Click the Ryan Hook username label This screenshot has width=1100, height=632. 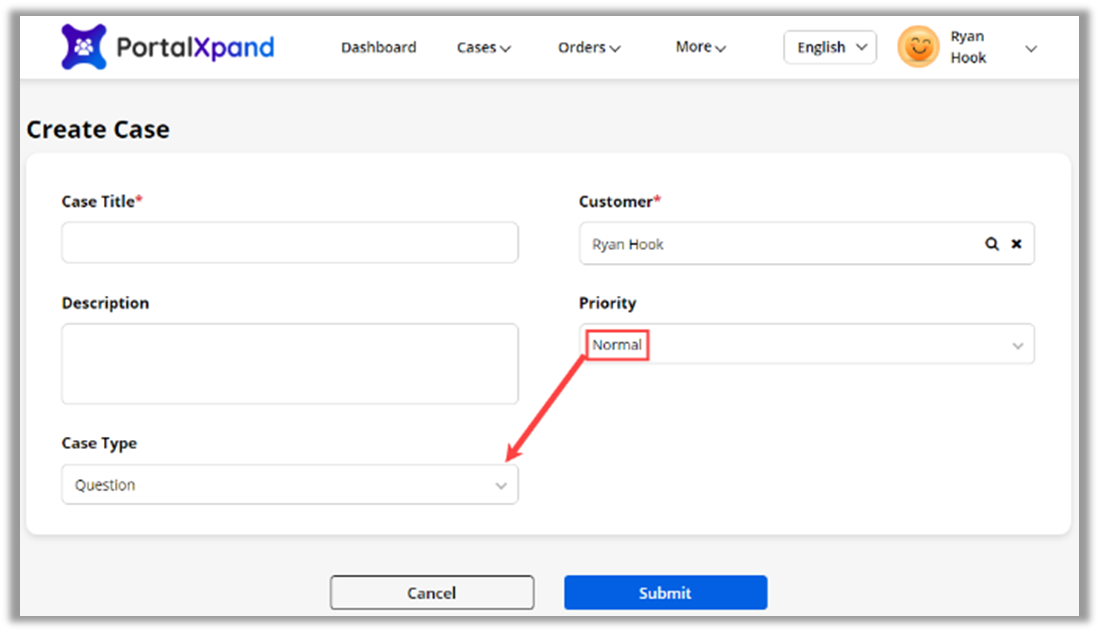pyautogui.click(x=968, y=47)
